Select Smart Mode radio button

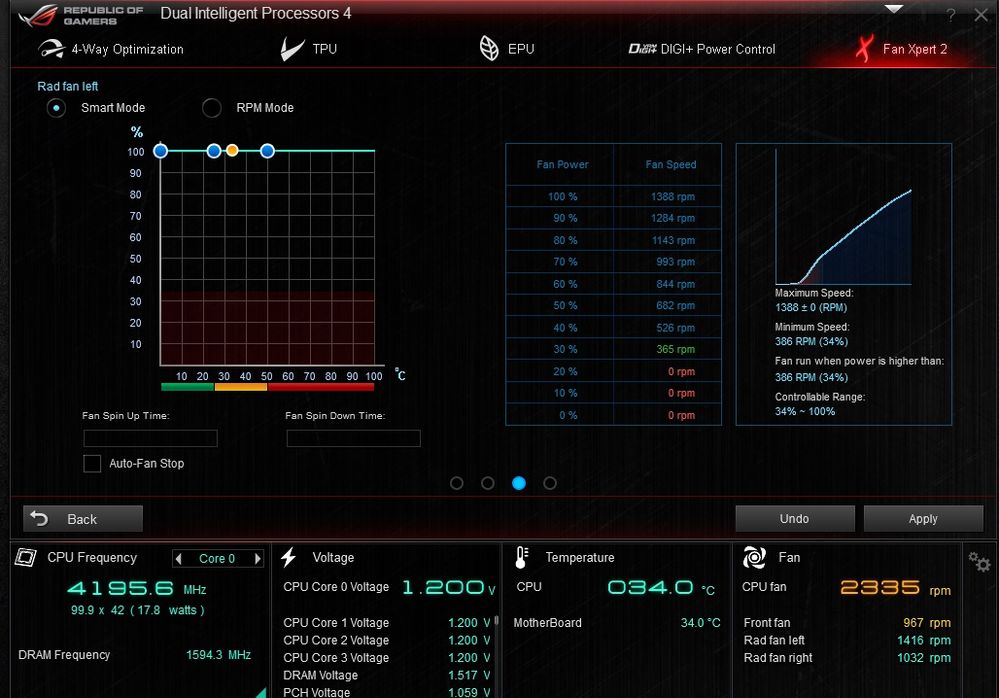click(56, 108)
